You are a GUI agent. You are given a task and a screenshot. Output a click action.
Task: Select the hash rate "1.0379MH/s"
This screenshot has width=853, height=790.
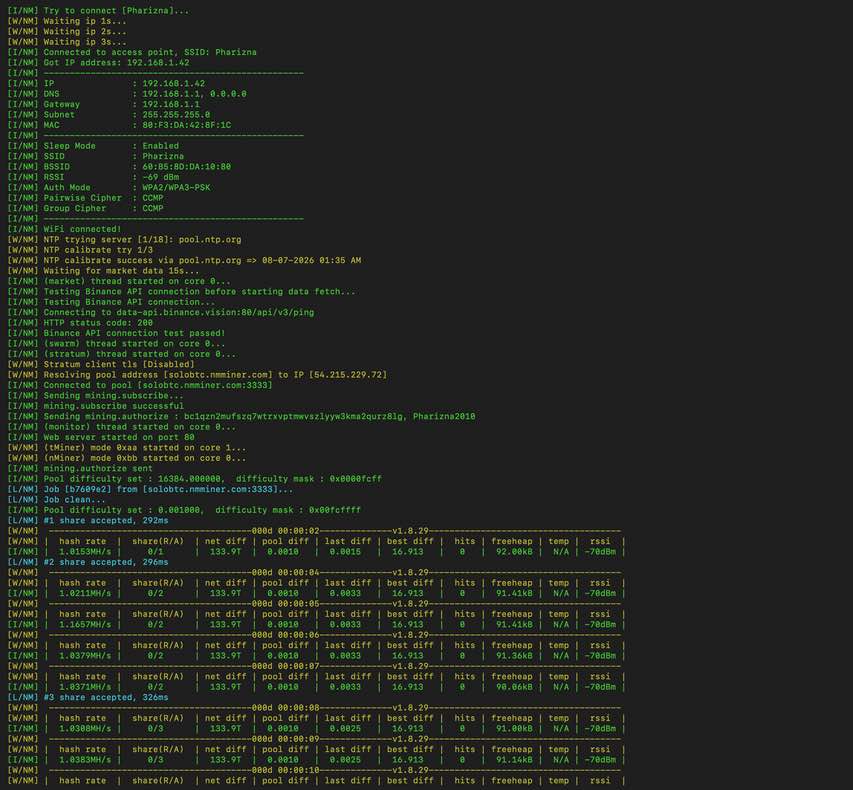(x=85, y=656)
